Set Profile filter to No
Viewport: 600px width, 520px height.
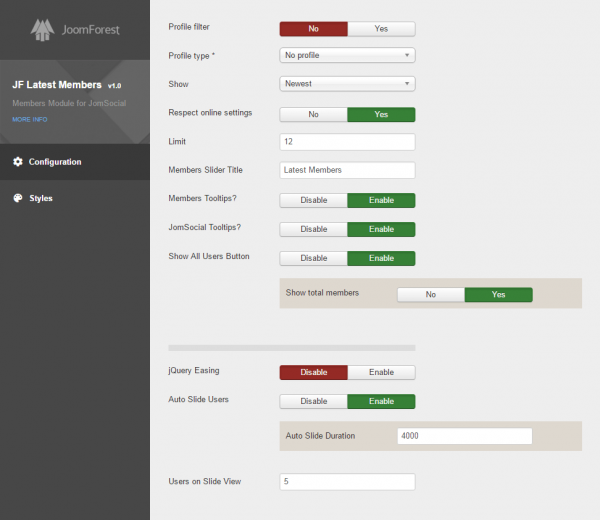(x=313, y=29)
